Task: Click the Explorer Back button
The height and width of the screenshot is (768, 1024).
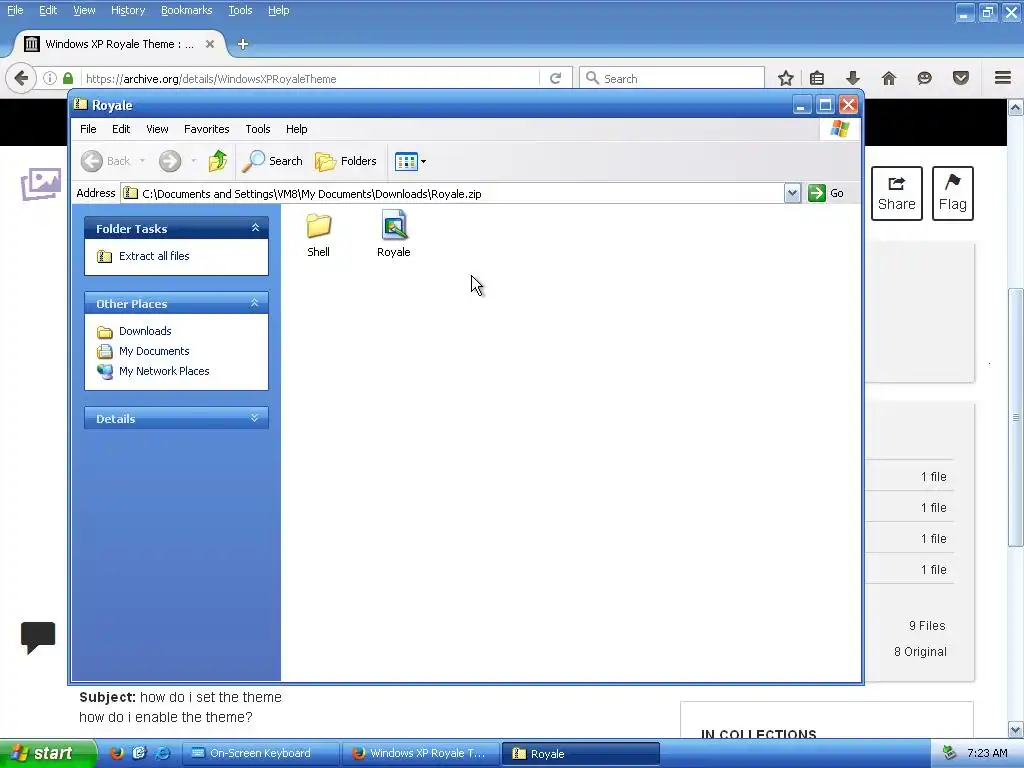Action: click(x=106, y=161)
